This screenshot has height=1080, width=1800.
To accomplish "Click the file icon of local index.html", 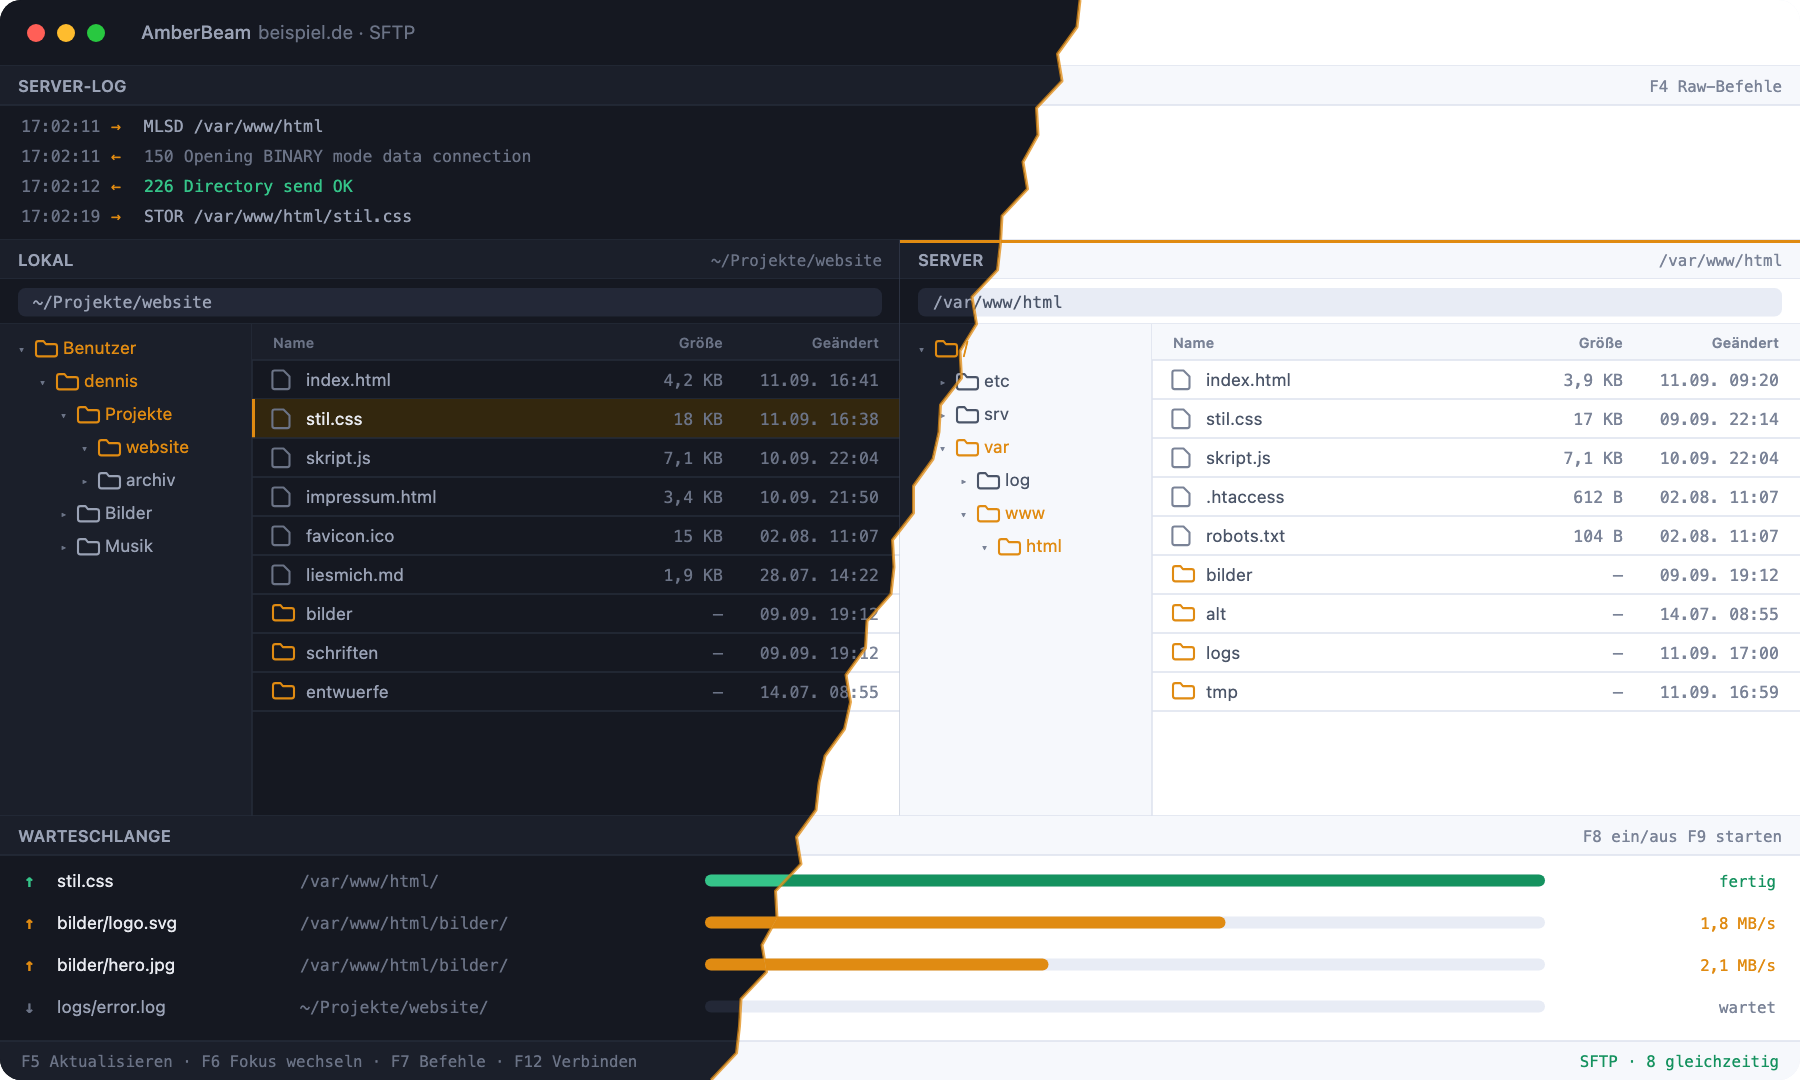I will click(x=281, y=380).
